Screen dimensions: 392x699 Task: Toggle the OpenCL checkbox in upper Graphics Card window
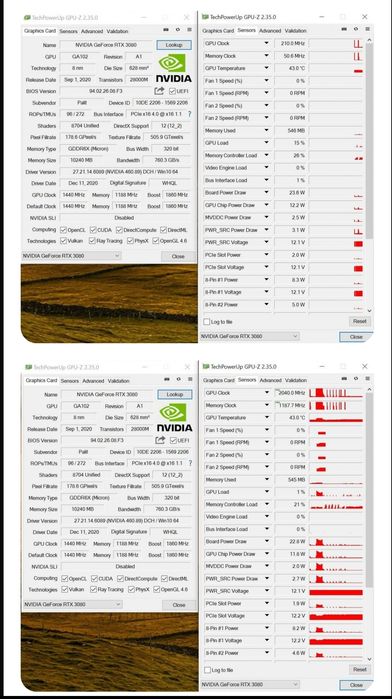tap(63, 230)
